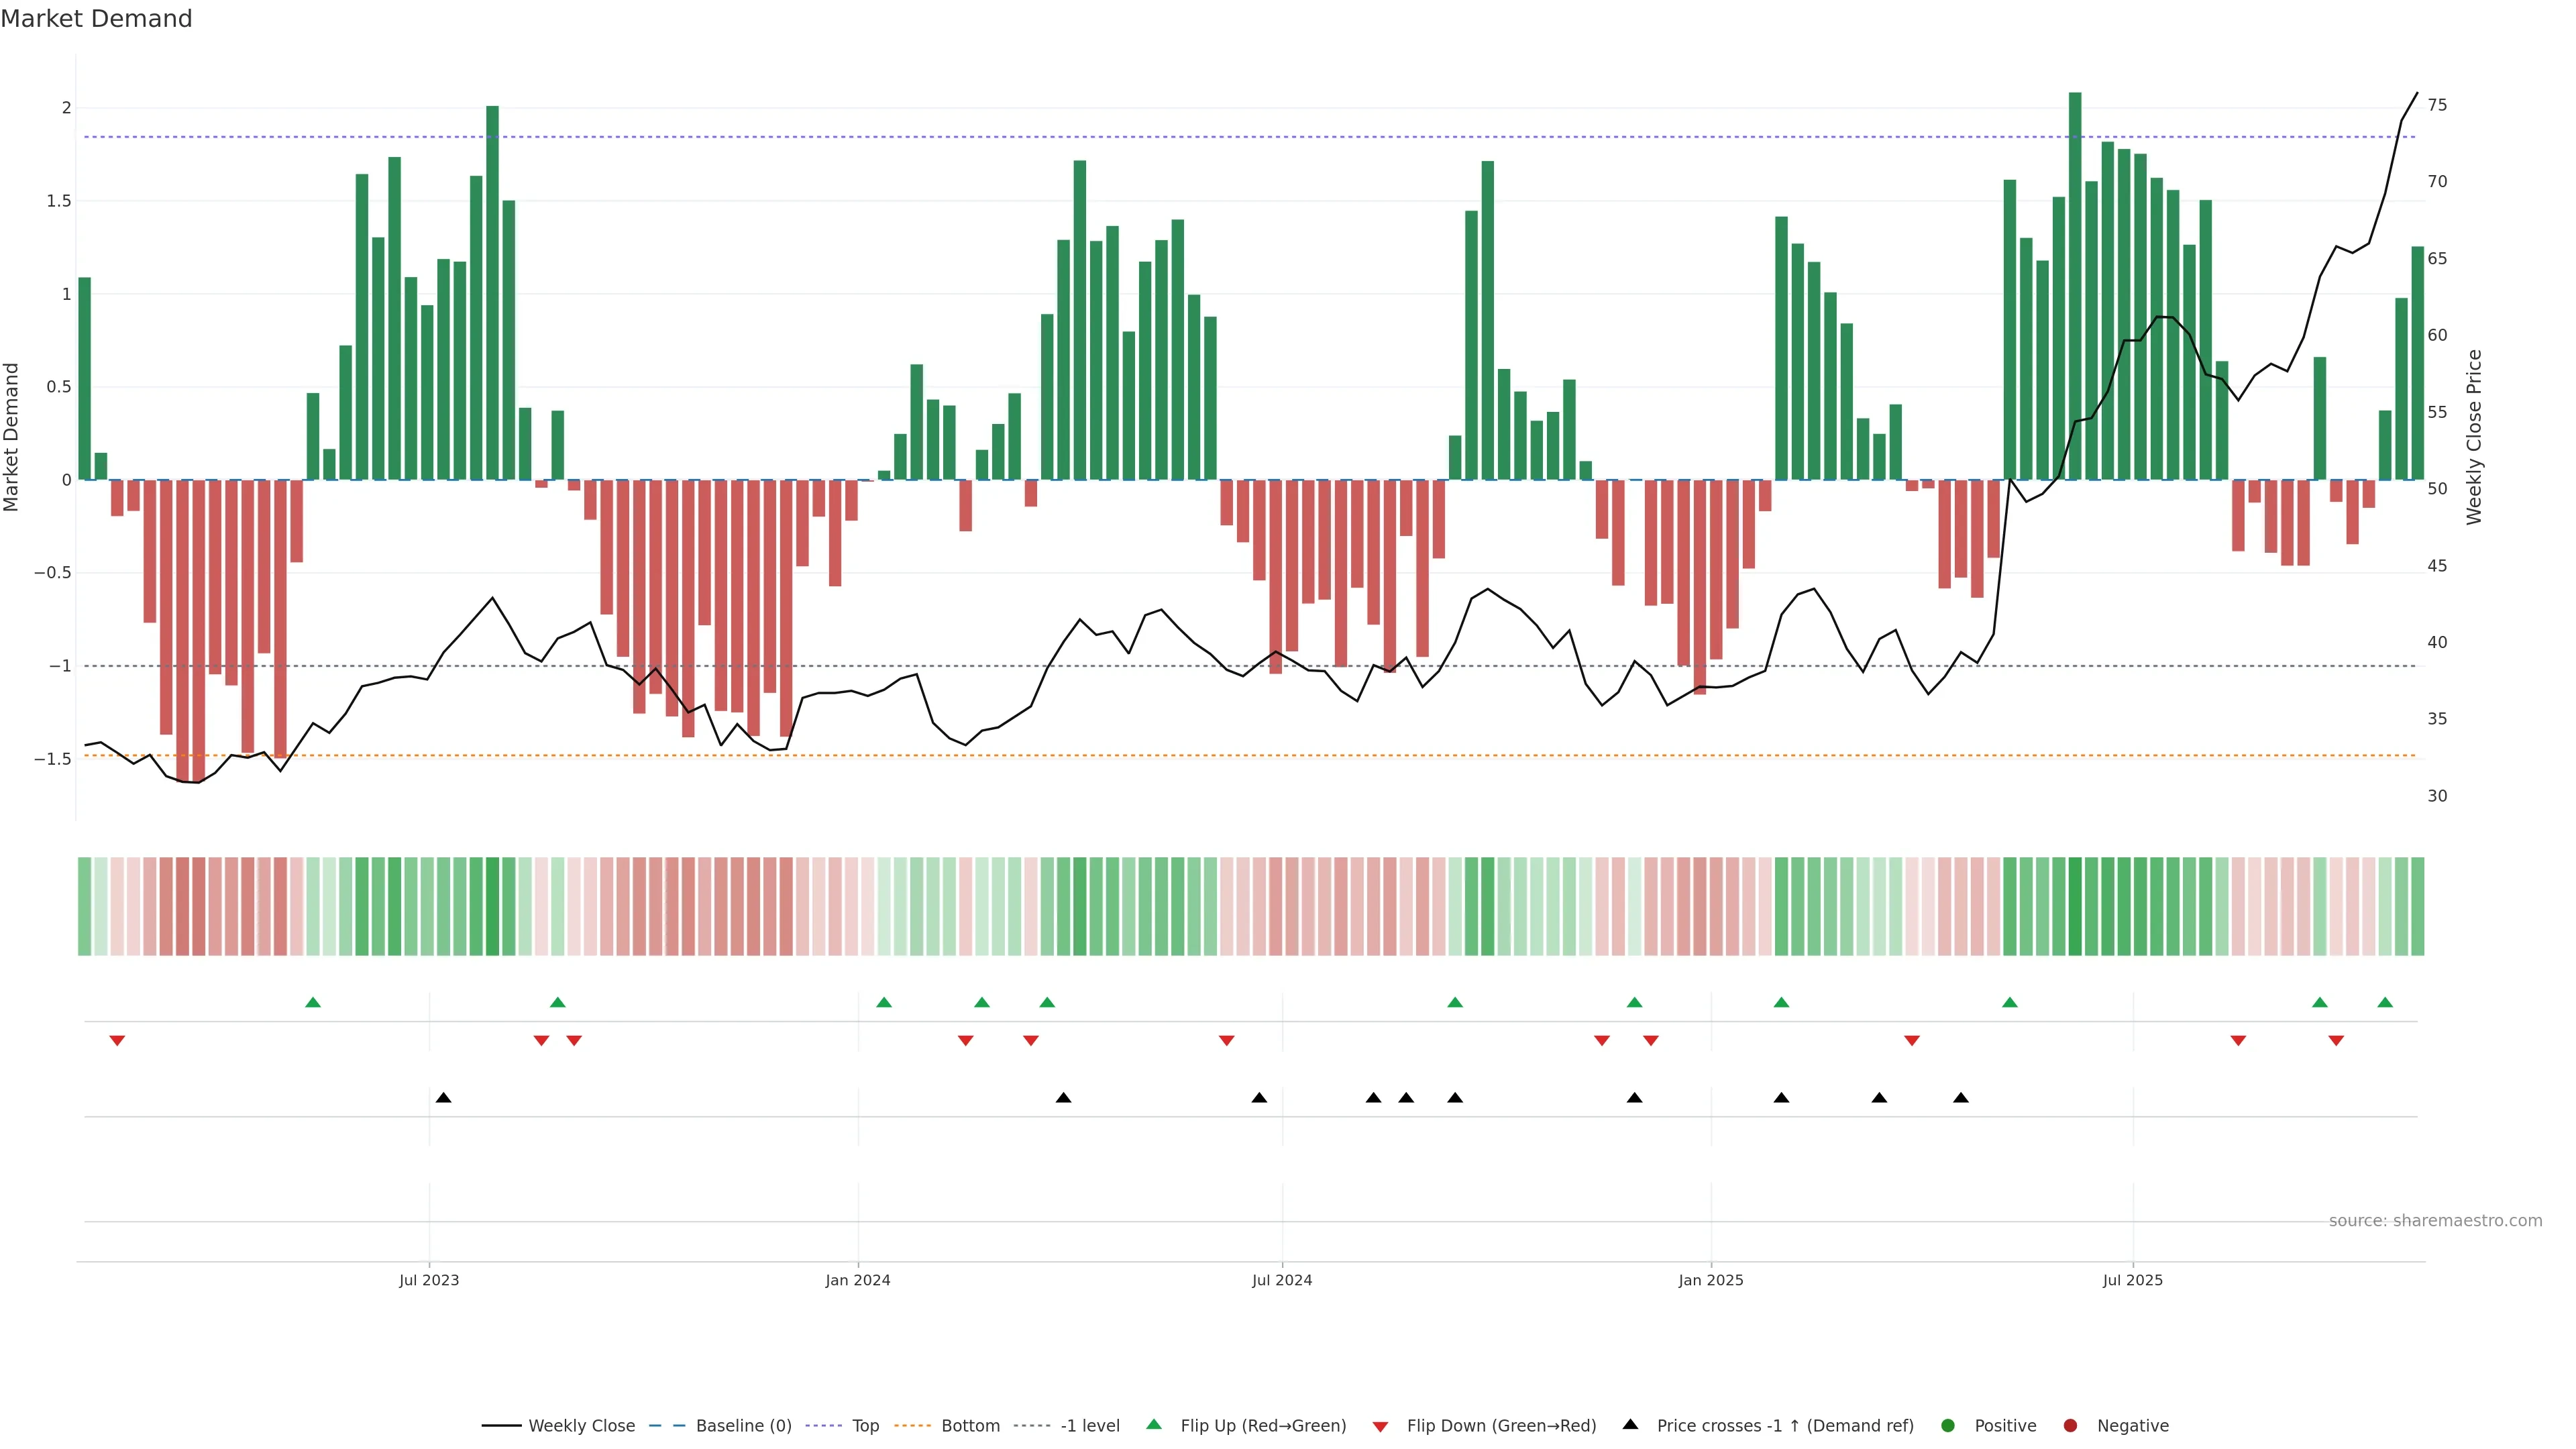The image size is (2576, 1449).
Task: Click the Jul 2024 x-axis label
Action: click(x=1282, y=1280)
